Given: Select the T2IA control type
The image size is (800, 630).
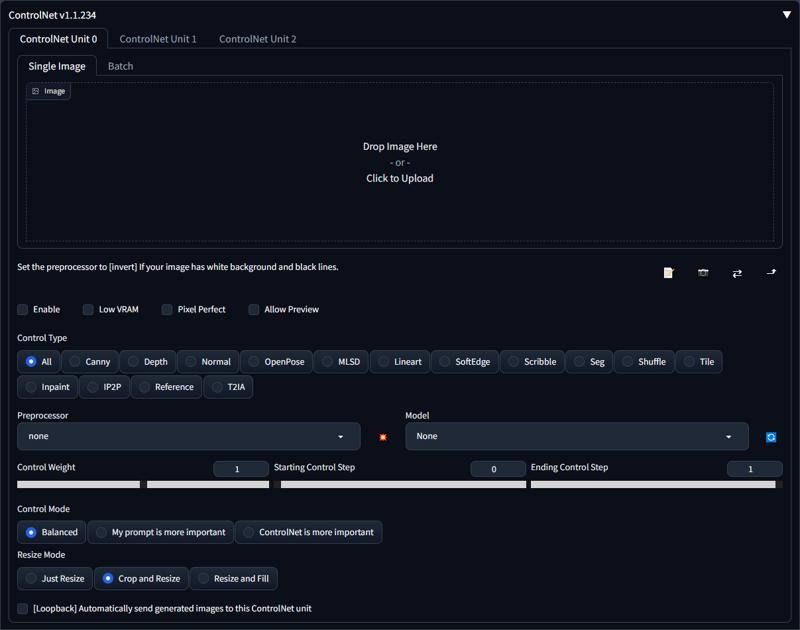Looking at the screenshot, I should [x=228, y=387].
